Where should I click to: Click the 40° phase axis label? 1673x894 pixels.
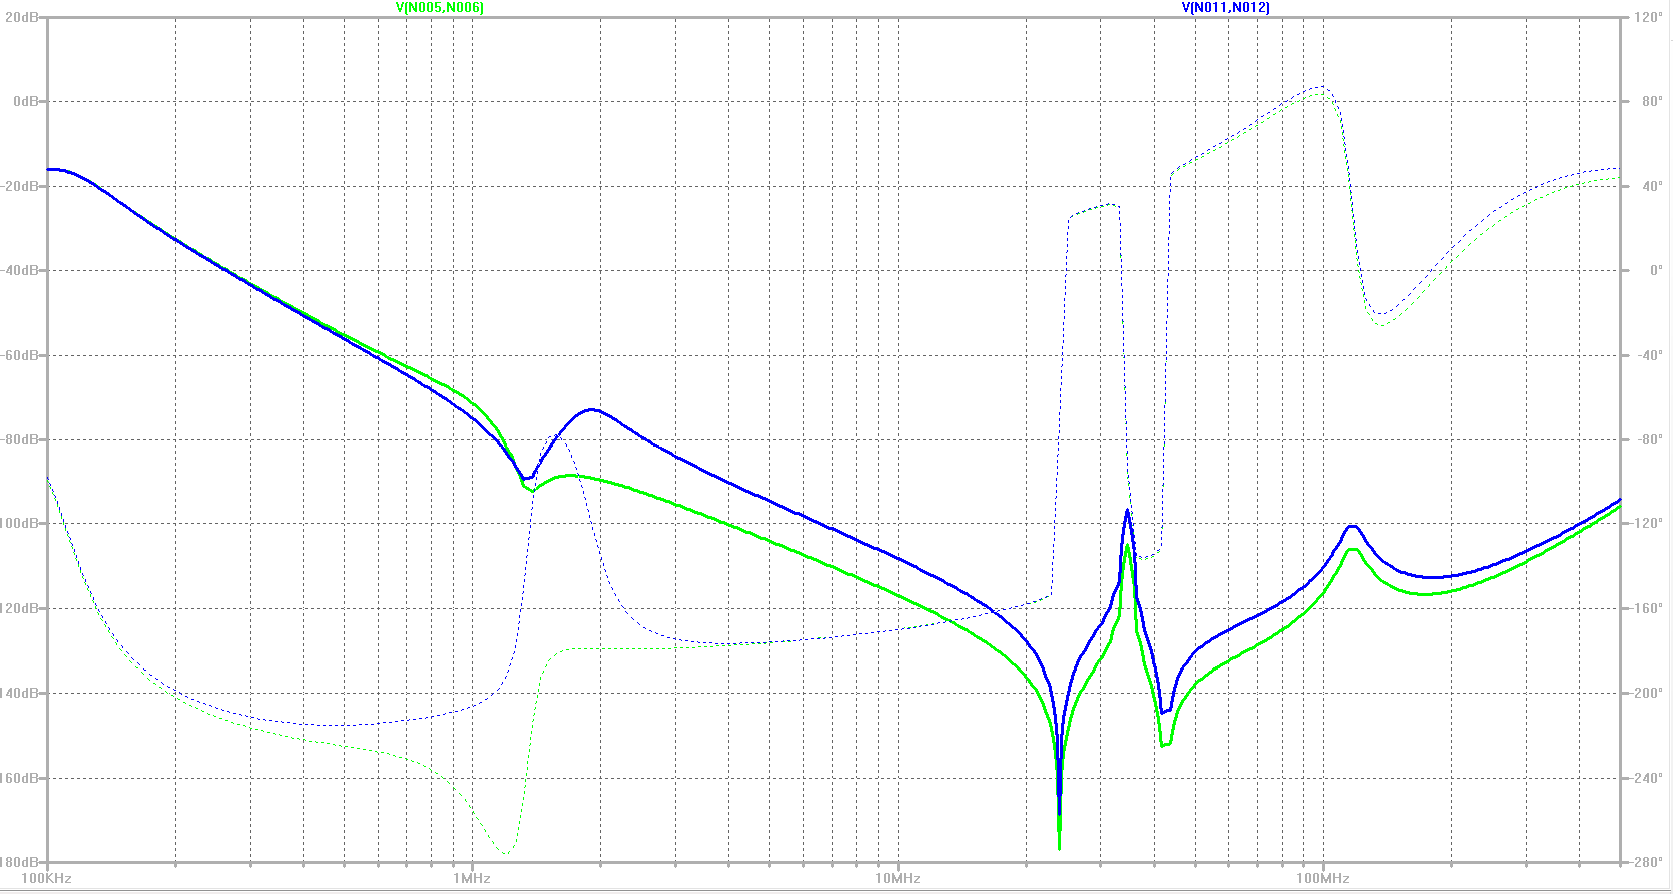point(1652,186)
